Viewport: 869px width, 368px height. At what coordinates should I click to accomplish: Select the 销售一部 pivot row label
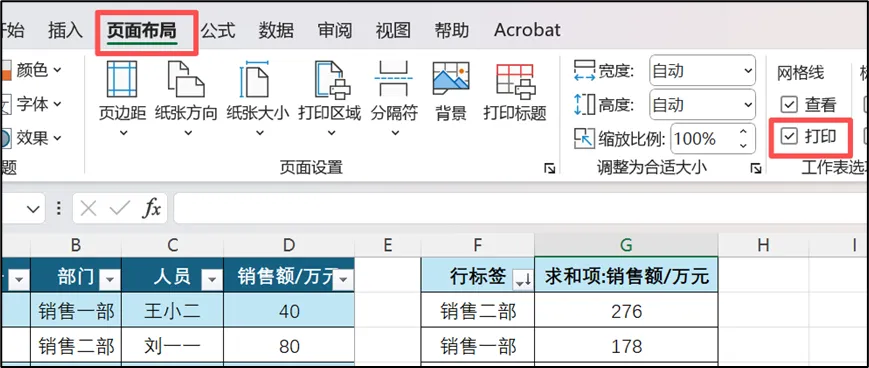coord(478,346)
